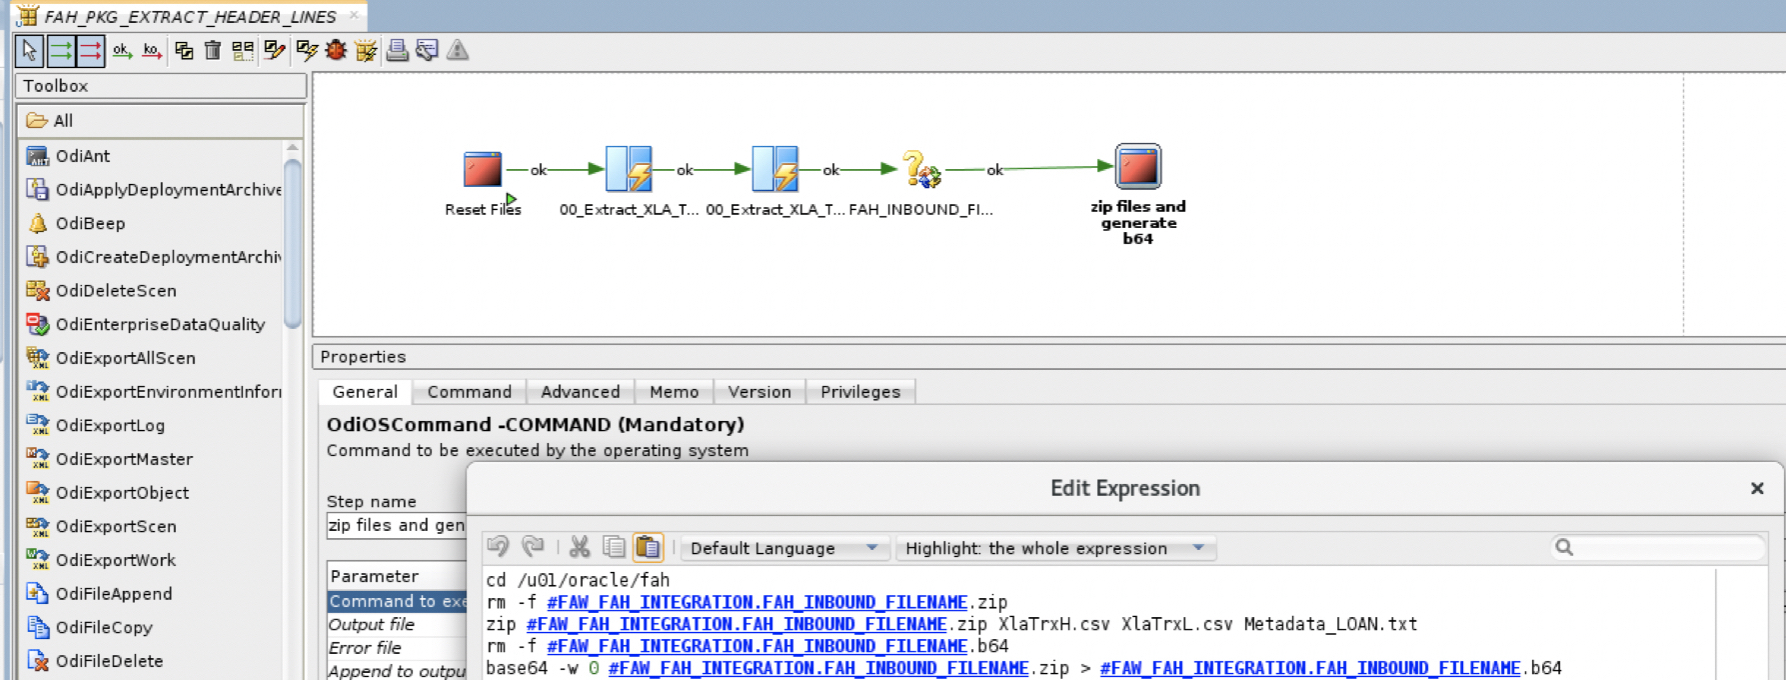Select the first 00_Extract_XLA_T step icon
The image size is (1786, 680).
tap(629, 168)
